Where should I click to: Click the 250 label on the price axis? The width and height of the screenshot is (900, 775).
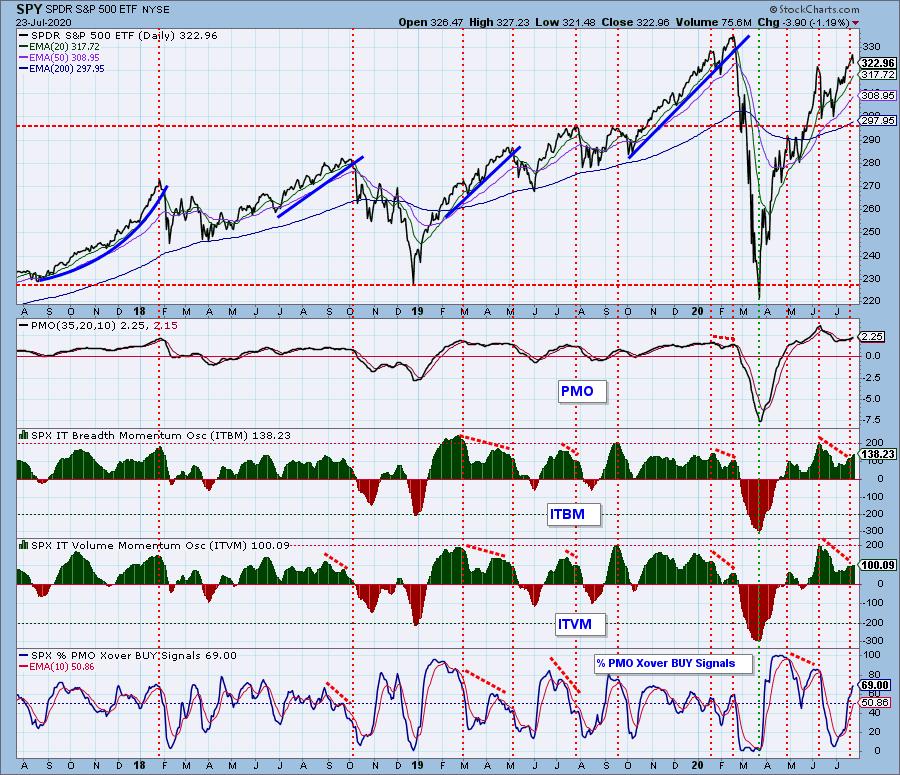(871, 232)
